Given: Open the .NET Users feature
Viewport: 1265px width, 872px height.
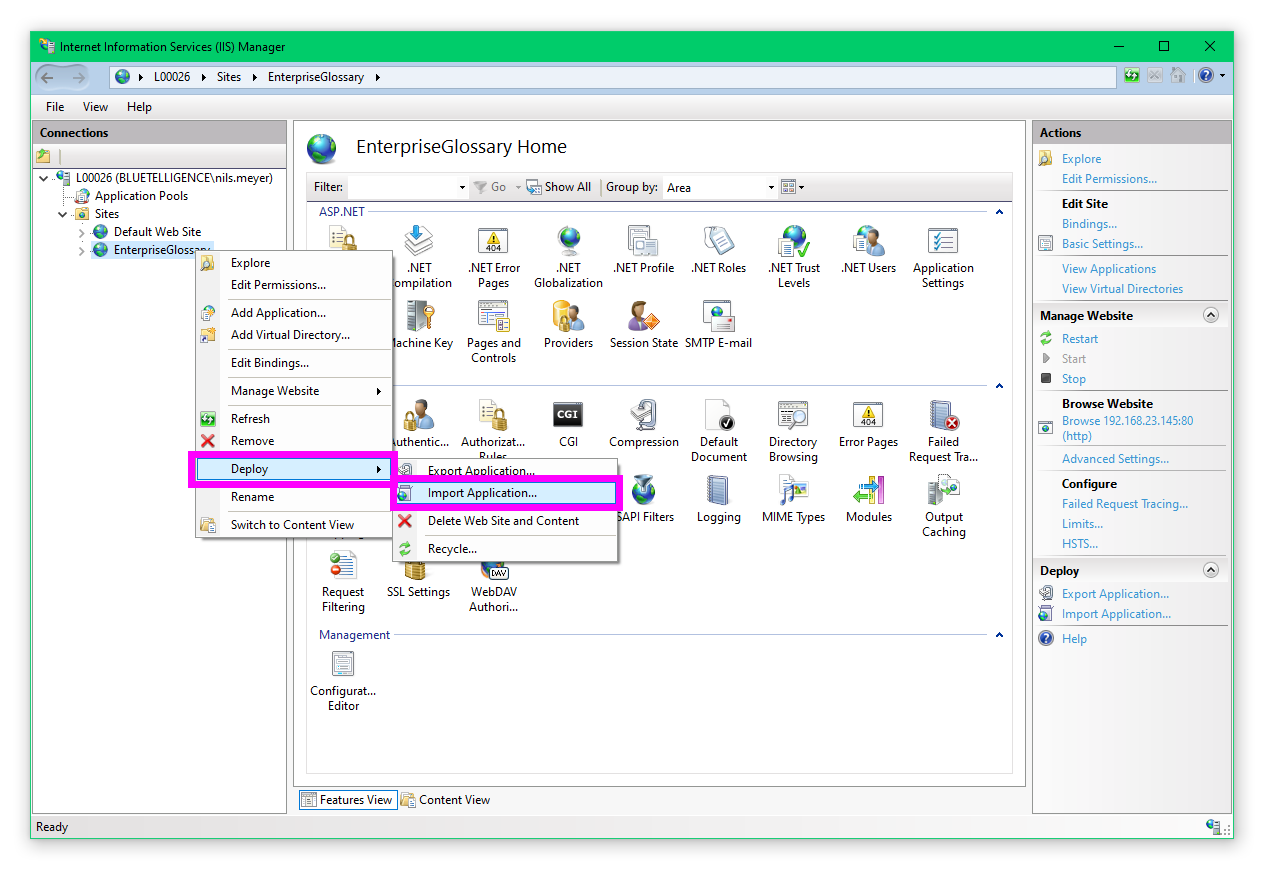Looking at the screenshot, I should pyautogui.click(x=868, y=242).
